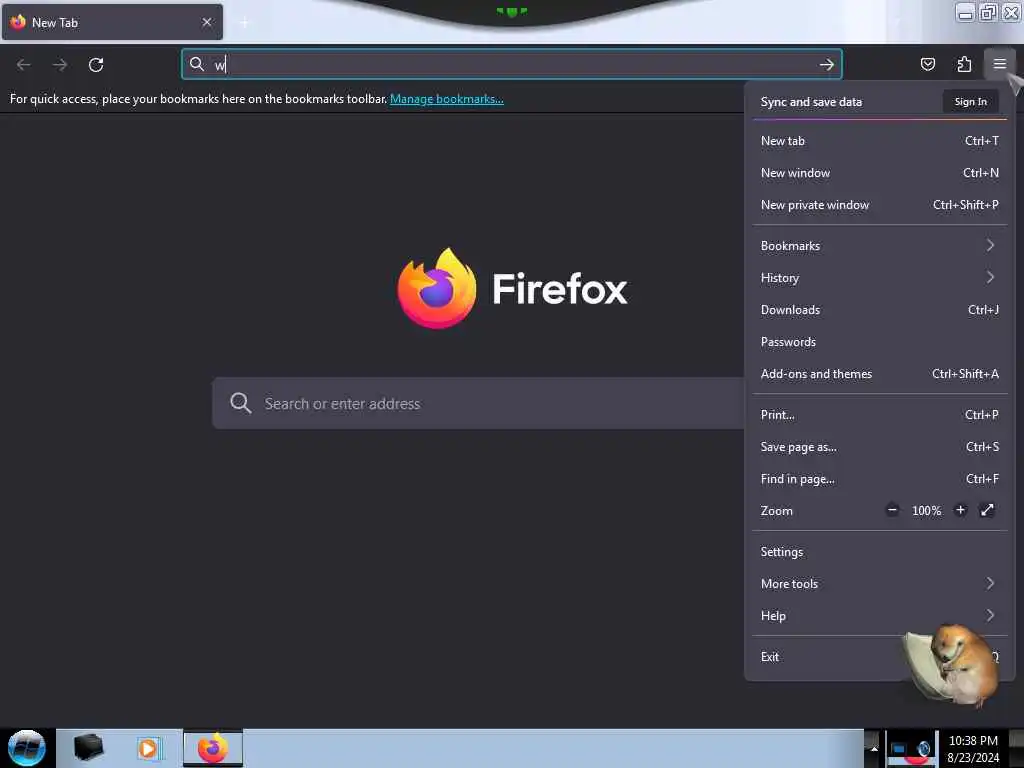Reload the current page
Viewport: 1024px width, 768px height.
(x=96, y=65)
